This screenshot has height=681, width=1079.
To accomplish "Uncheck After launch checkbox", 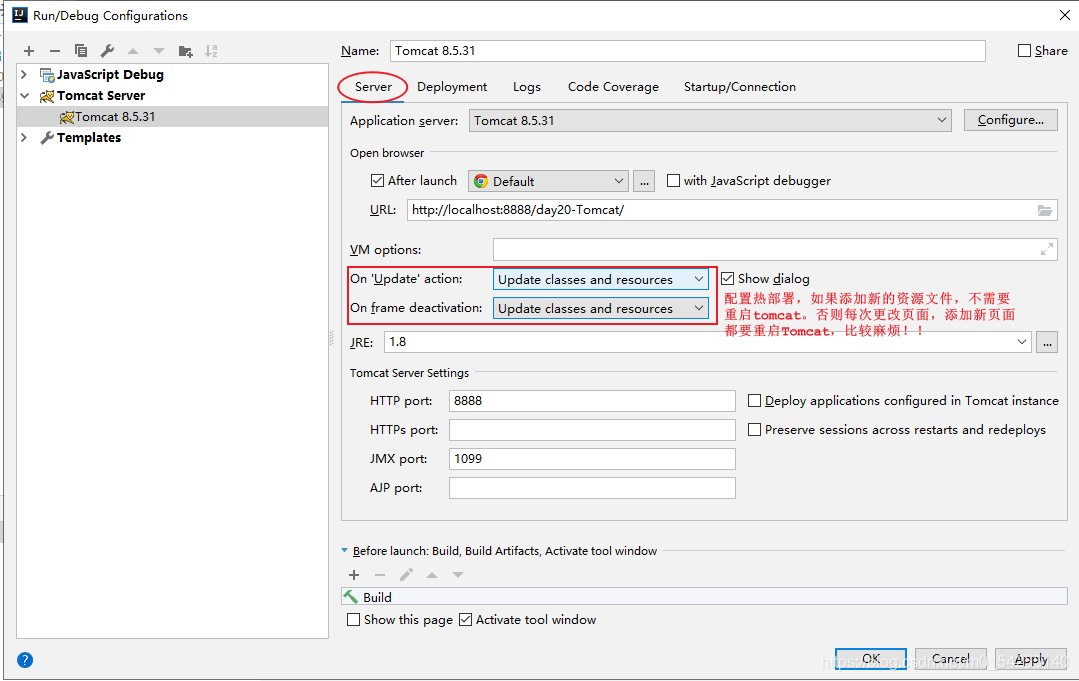I will click(377, 181).
